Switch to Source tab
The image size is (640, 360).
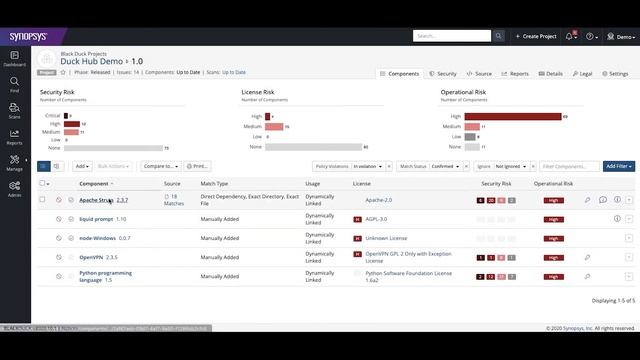479,74
